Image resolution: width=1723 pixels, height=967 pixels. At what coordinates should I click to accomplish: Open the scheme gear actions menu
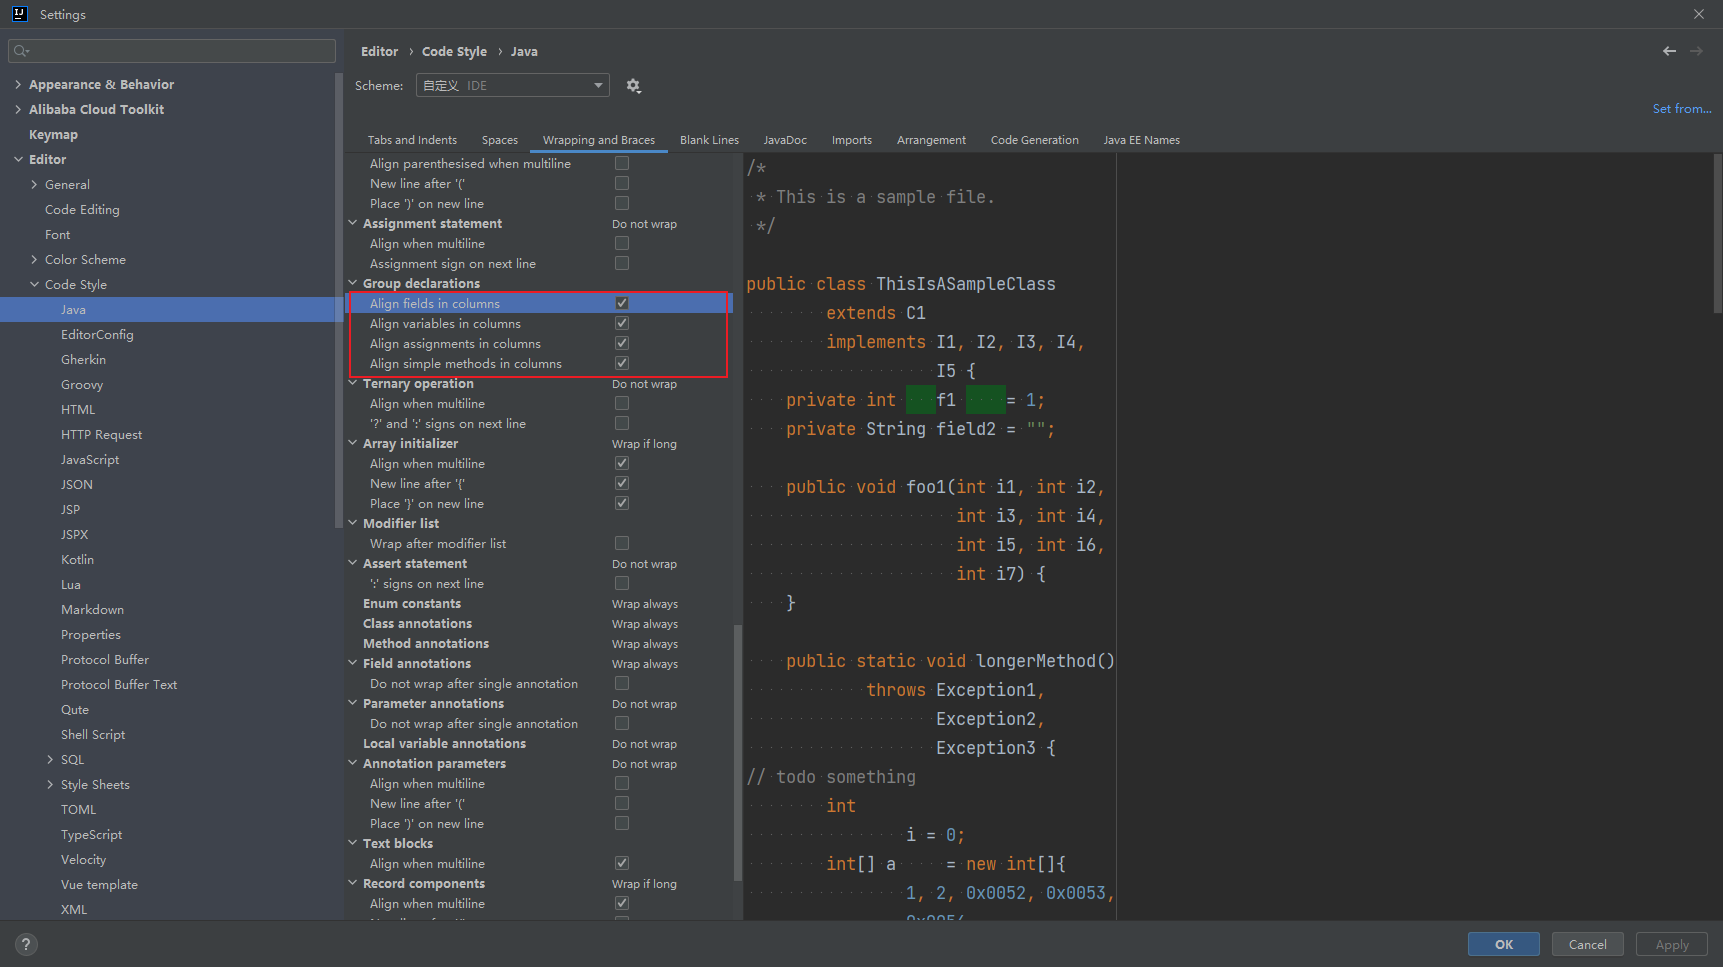633,86
